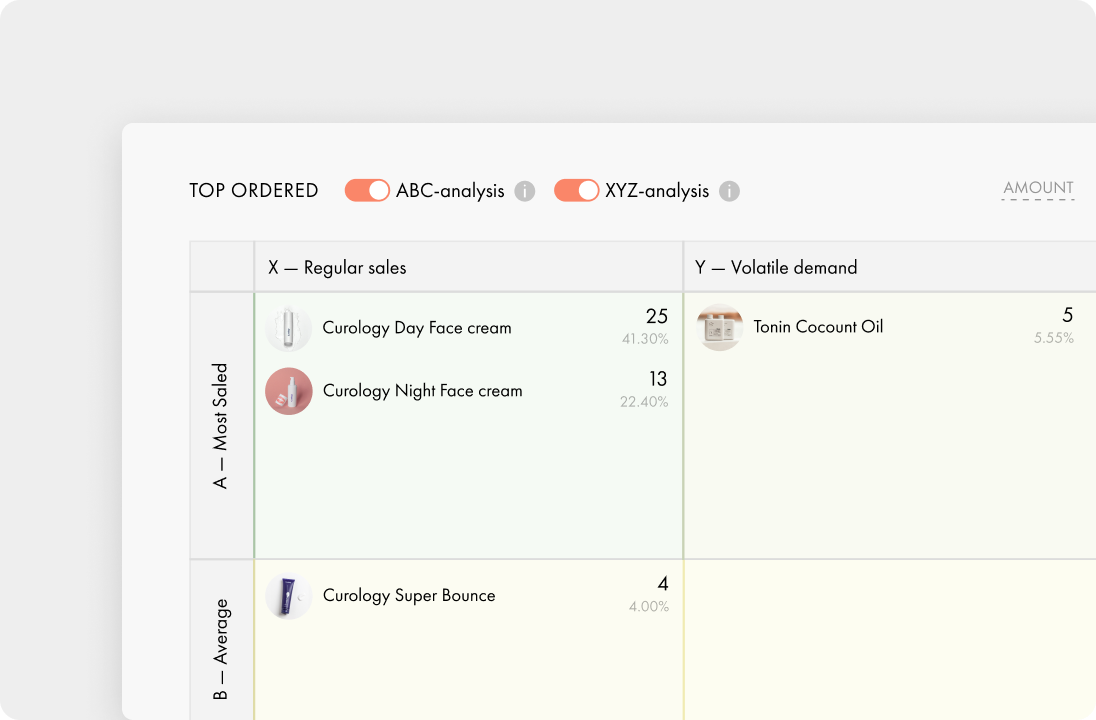Click the info icon beside ABC-analysis

click(525, 191)
